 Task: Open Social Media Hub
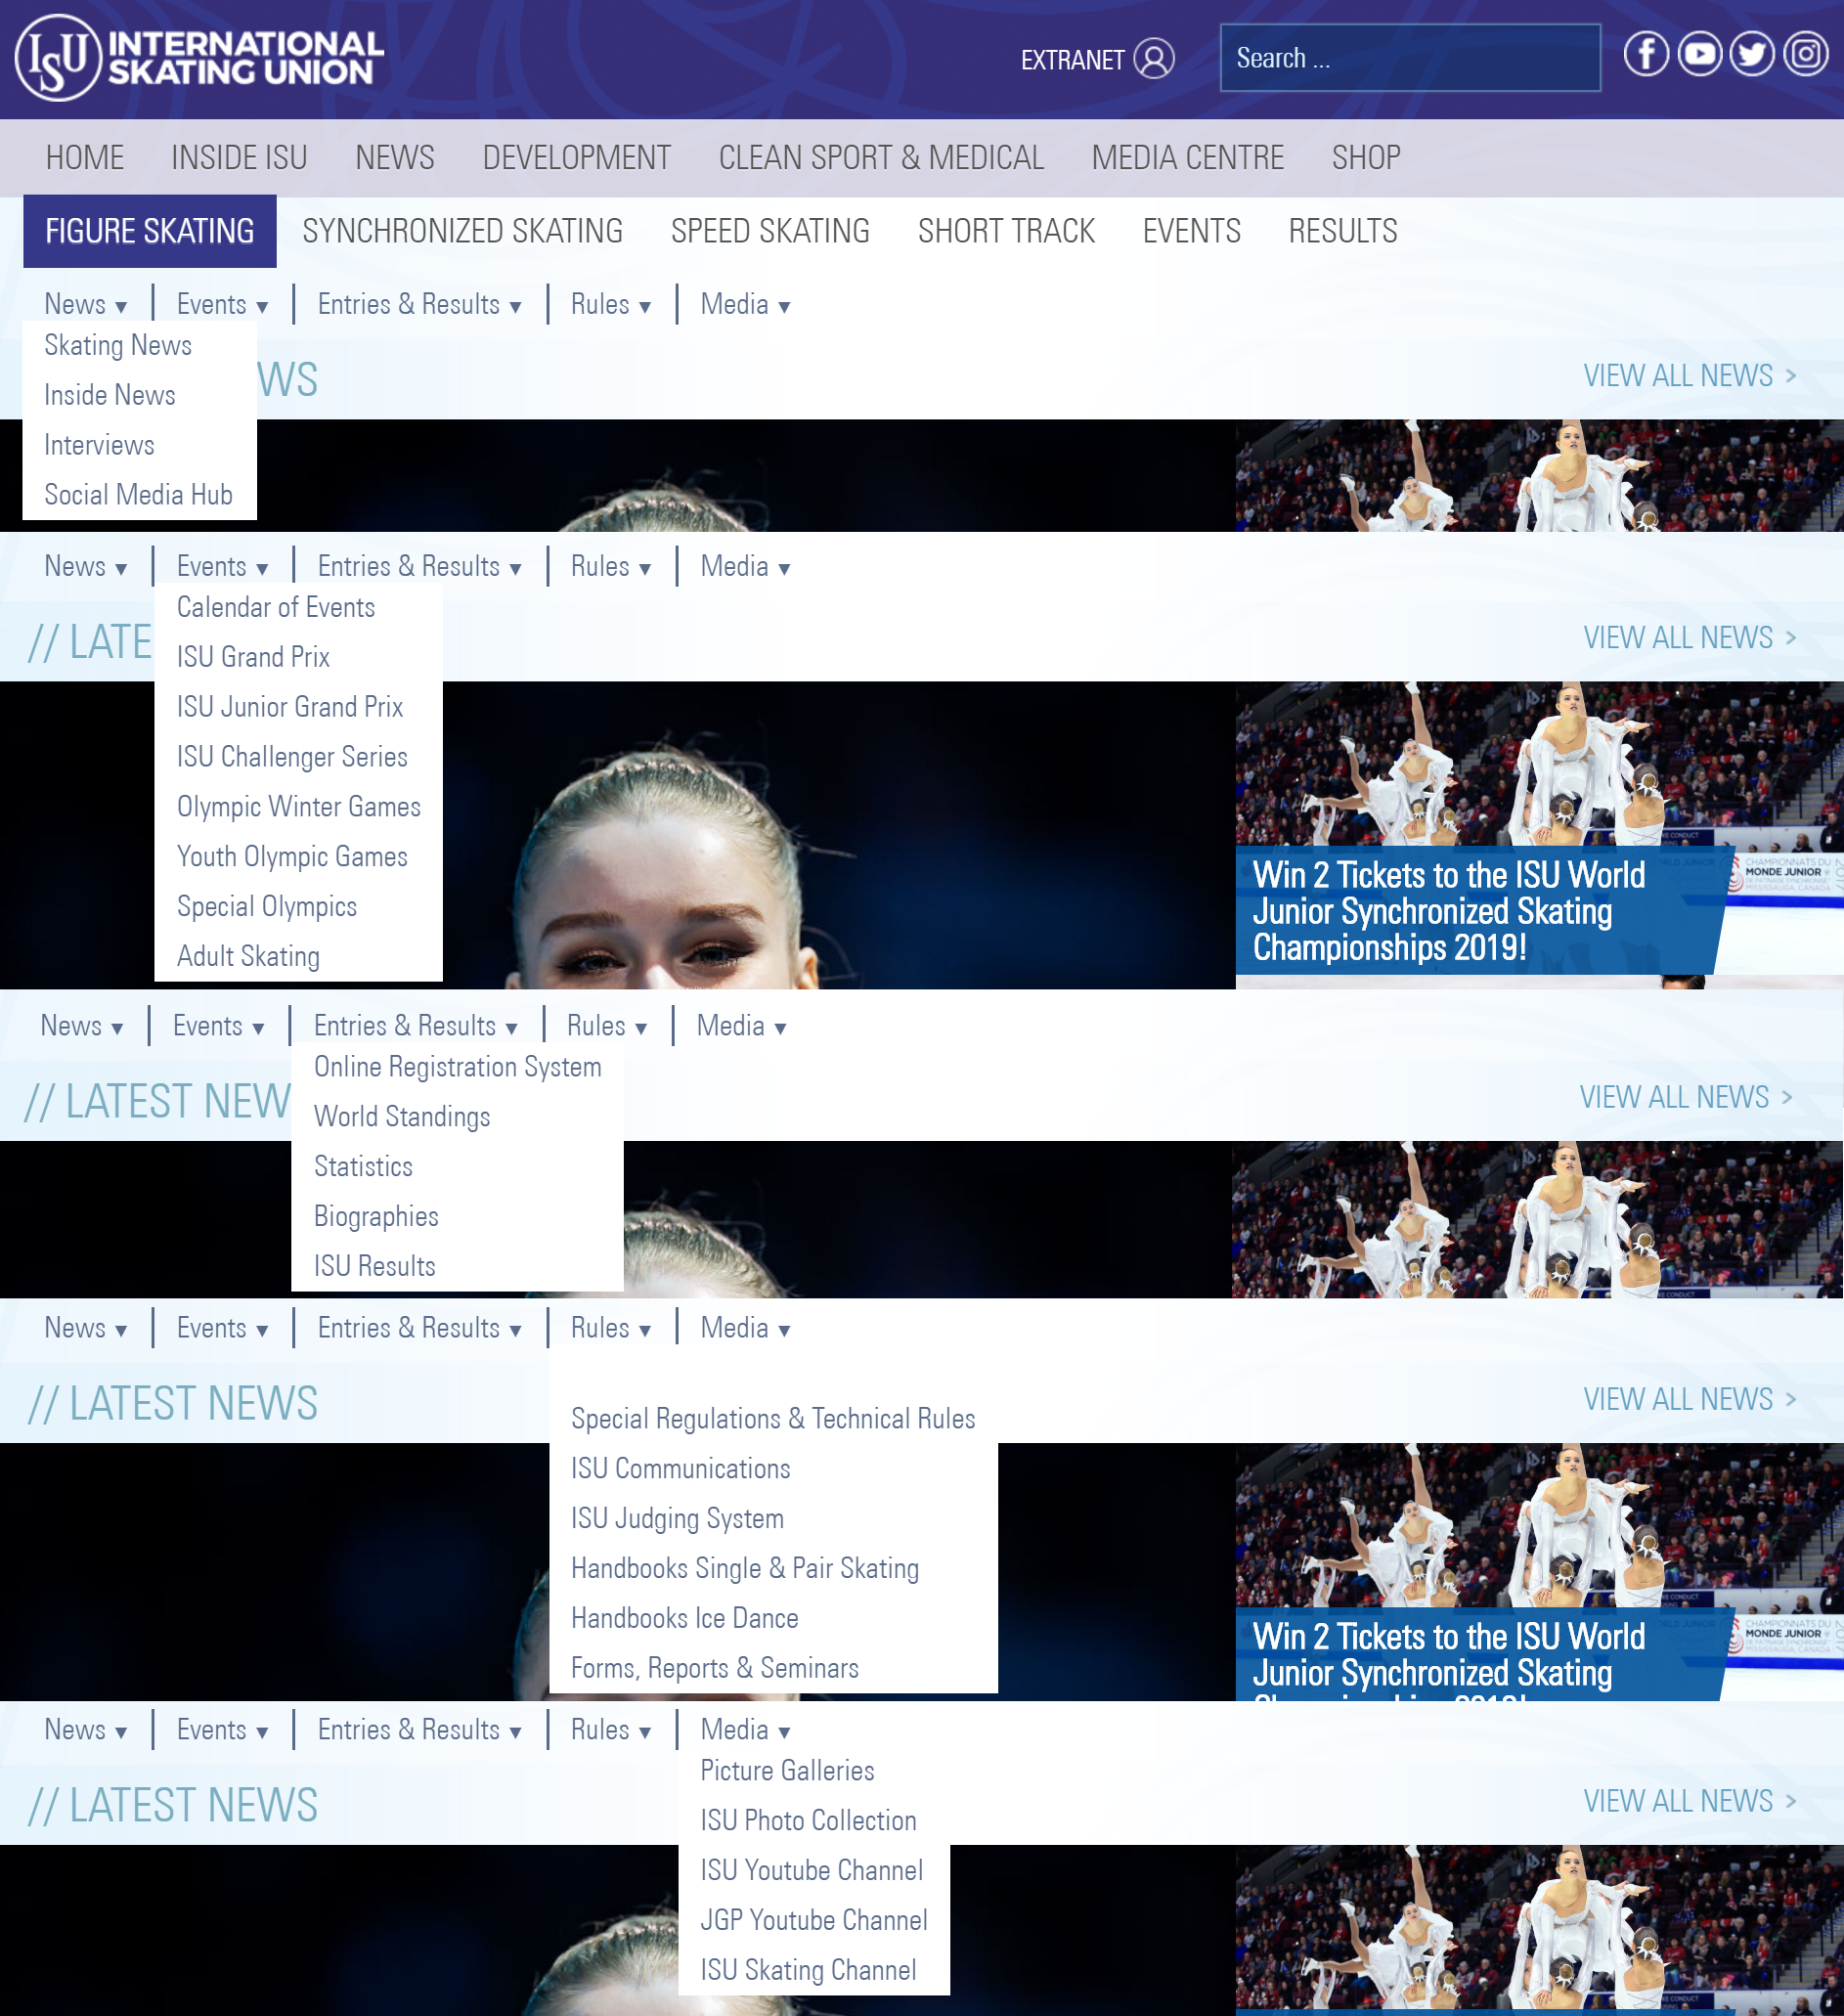138,495
